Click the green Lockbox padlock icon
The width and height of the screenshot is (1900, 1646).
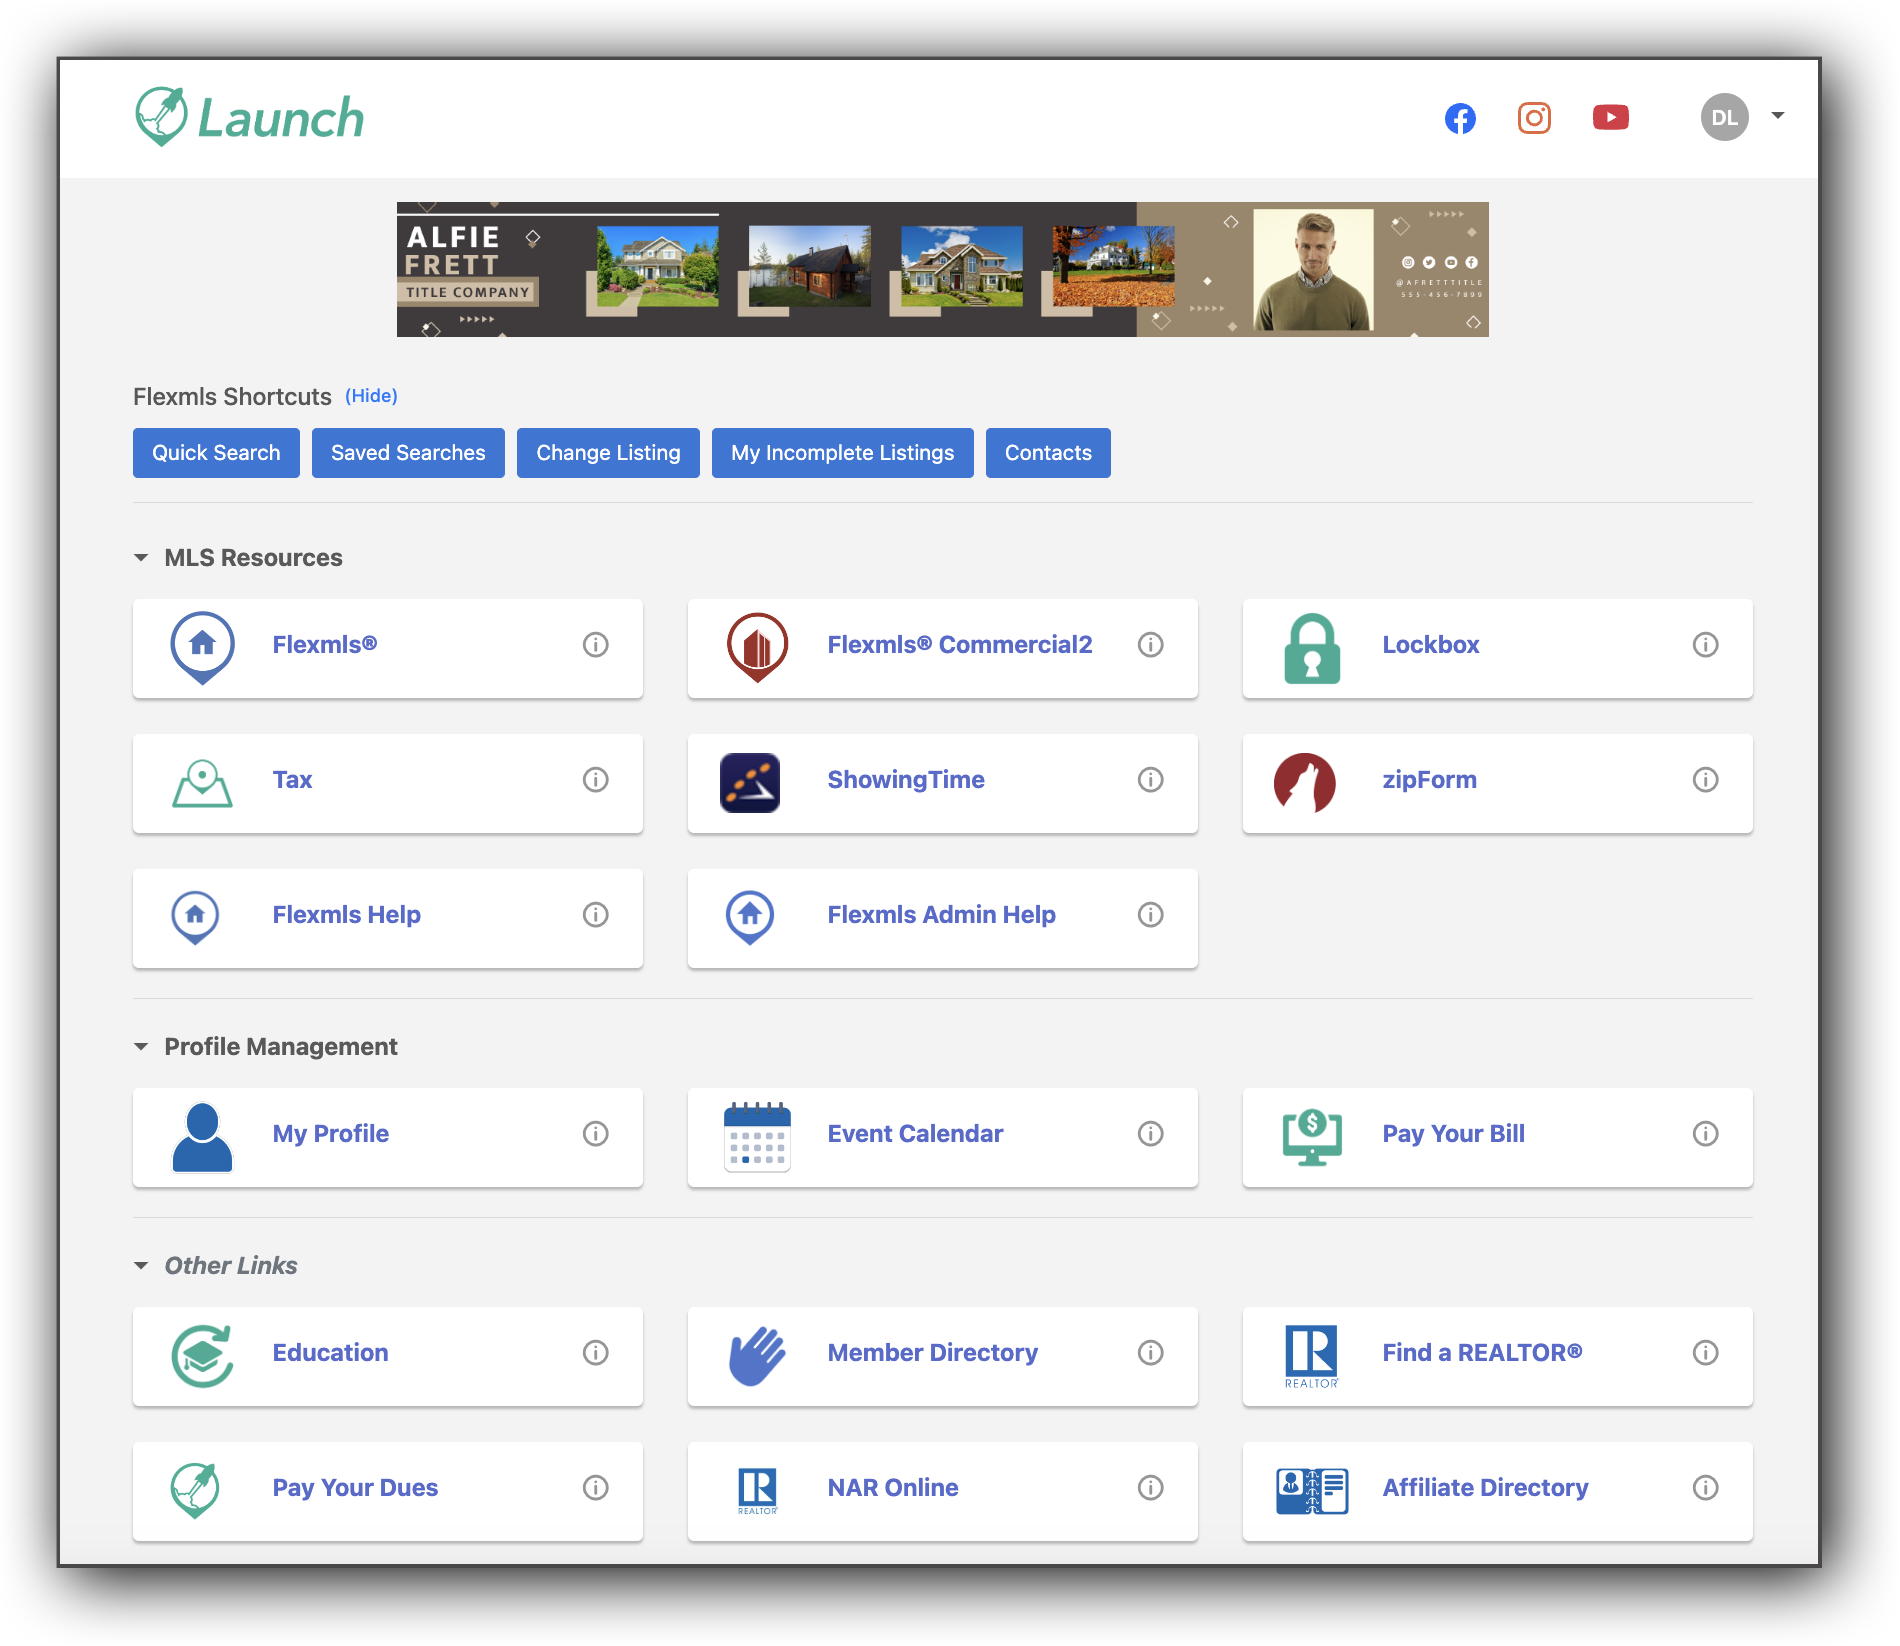[x=1312, y=648]
